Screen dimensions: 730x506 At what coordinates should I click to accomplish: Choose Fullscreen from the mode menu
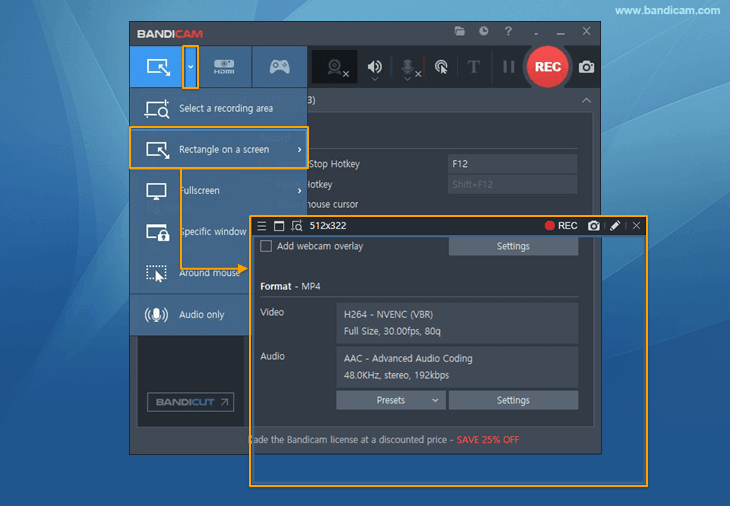[218, 190]
